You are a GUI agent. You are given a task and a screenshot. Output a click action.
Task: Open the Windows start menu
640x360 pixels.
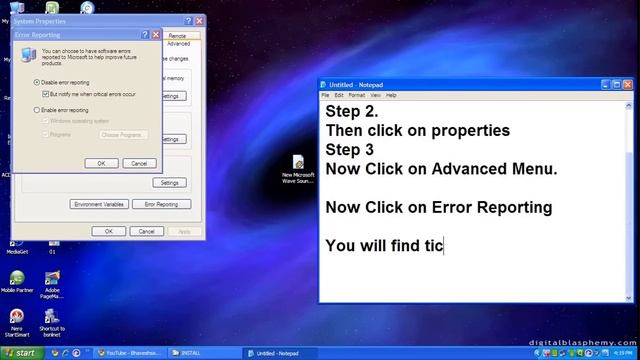coord(22,353)
